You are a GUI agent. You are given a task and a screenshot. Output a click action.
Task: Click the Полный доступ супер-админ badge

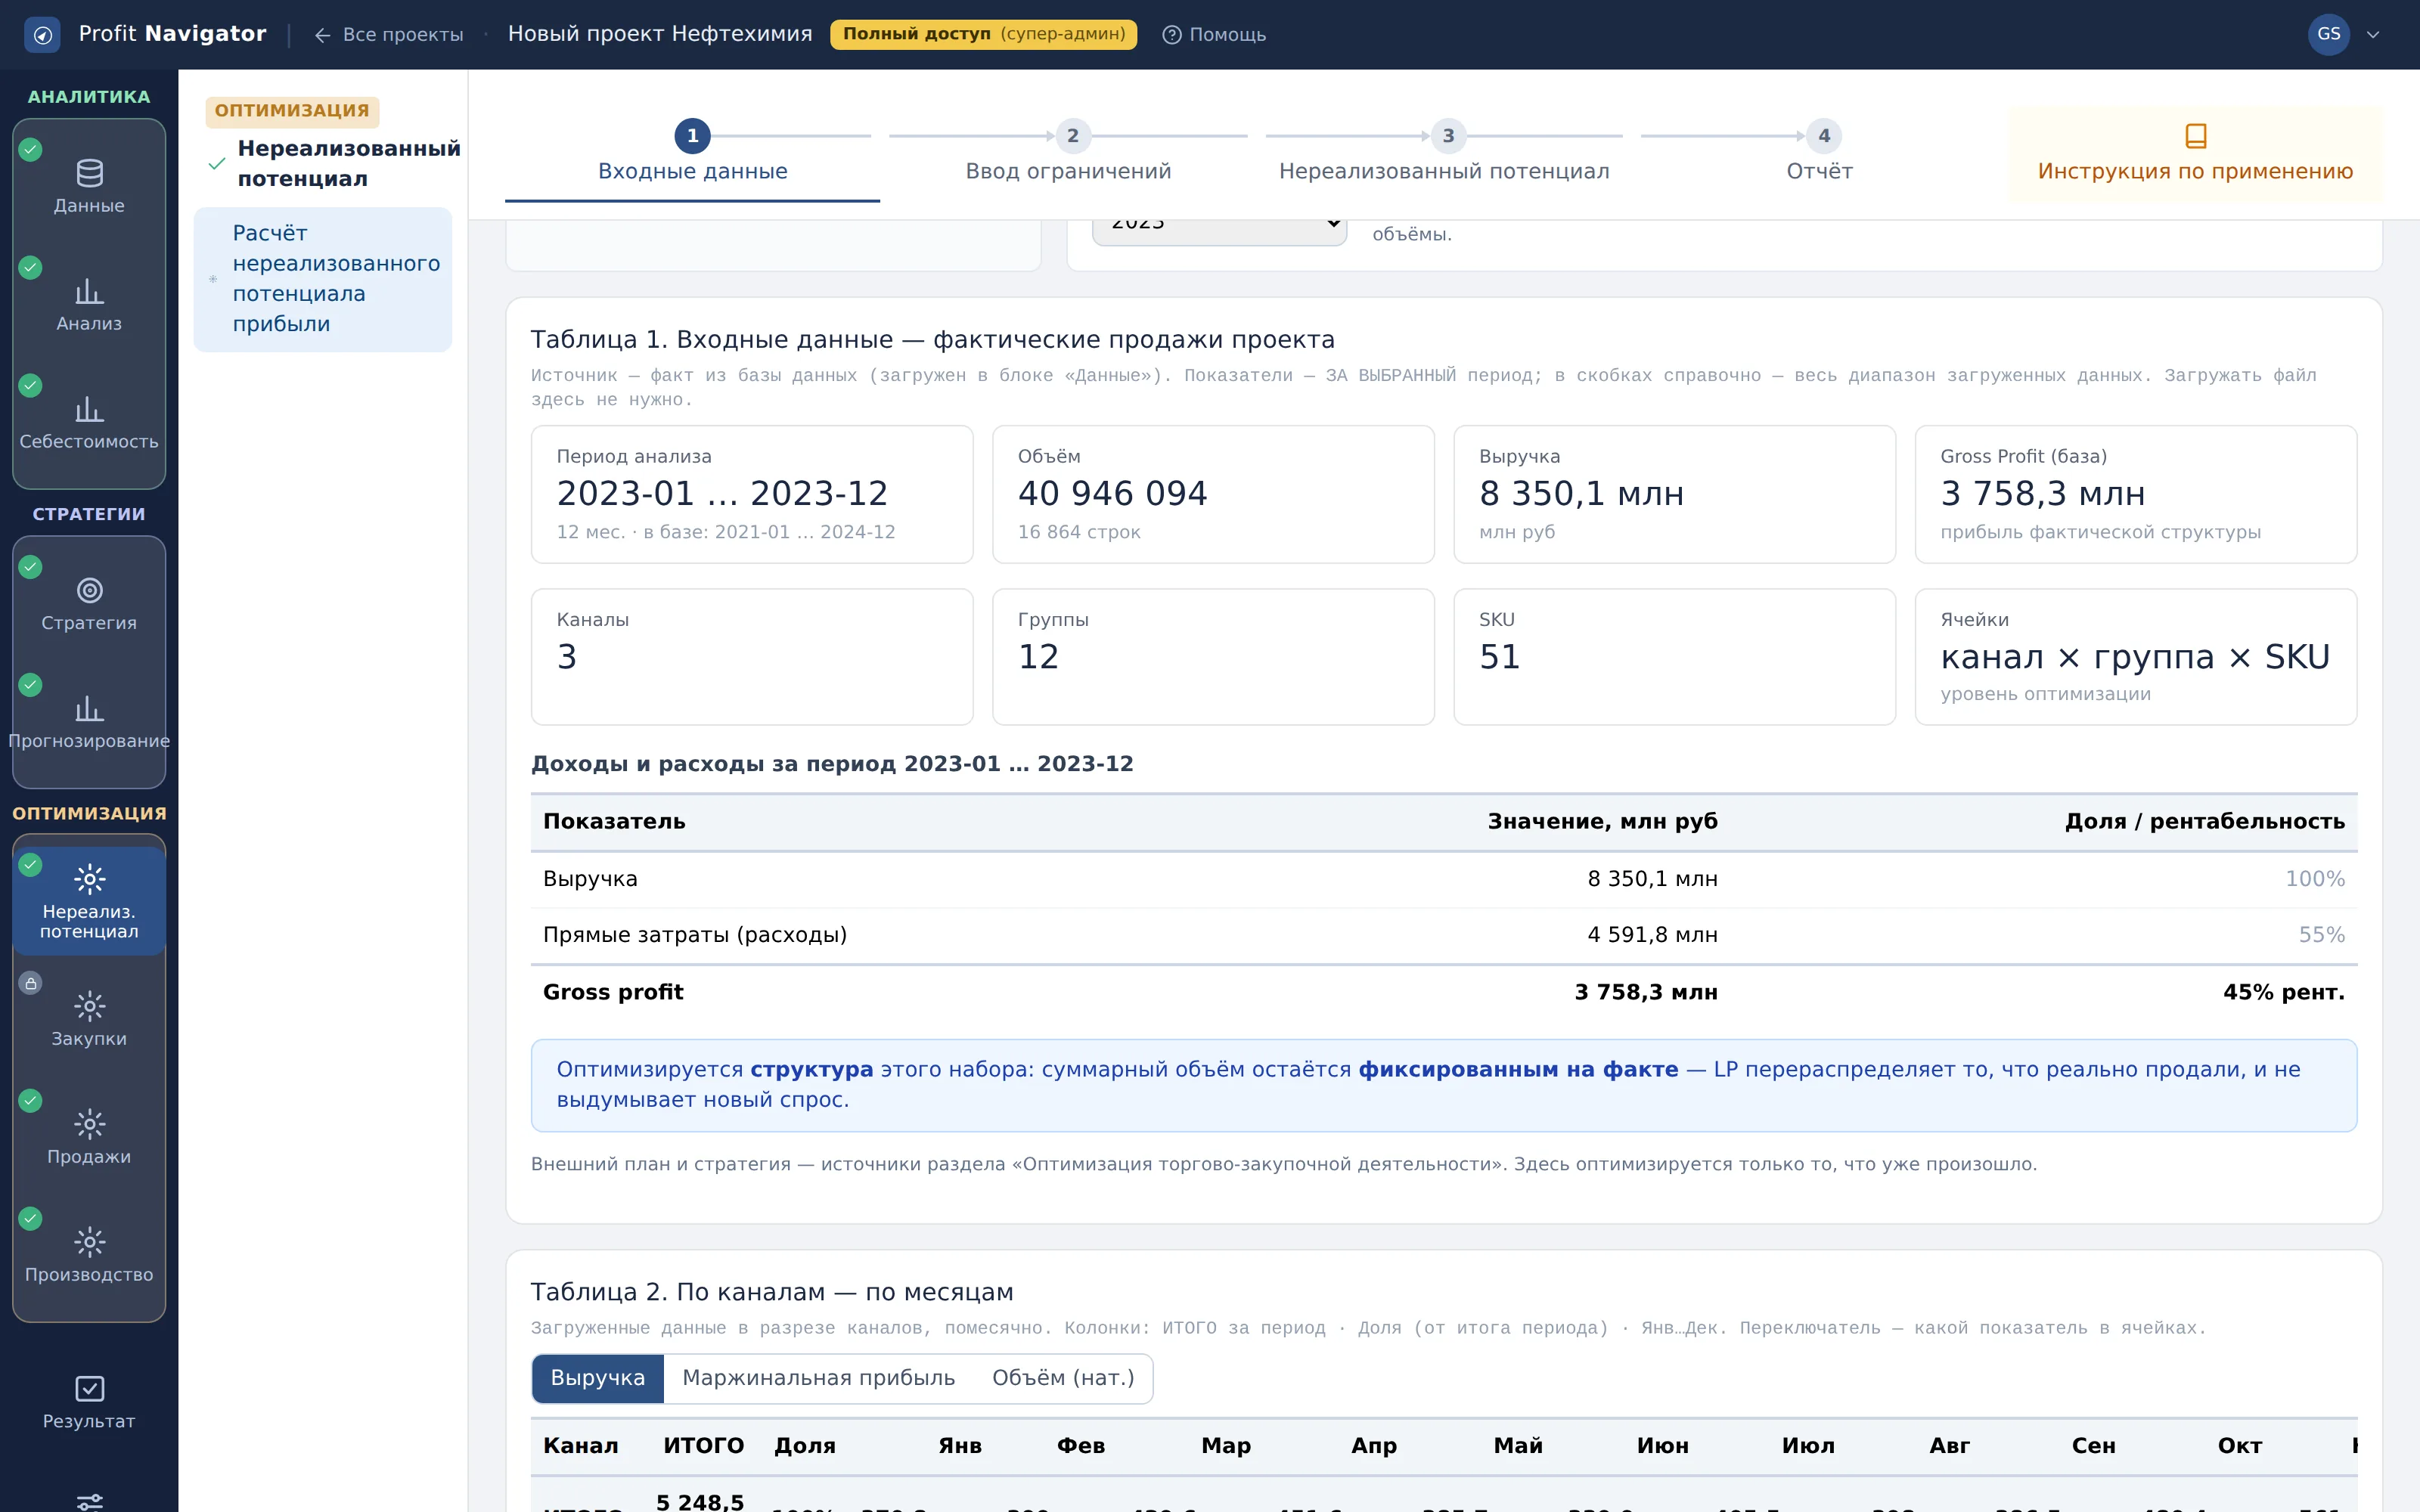click(983, 34)
